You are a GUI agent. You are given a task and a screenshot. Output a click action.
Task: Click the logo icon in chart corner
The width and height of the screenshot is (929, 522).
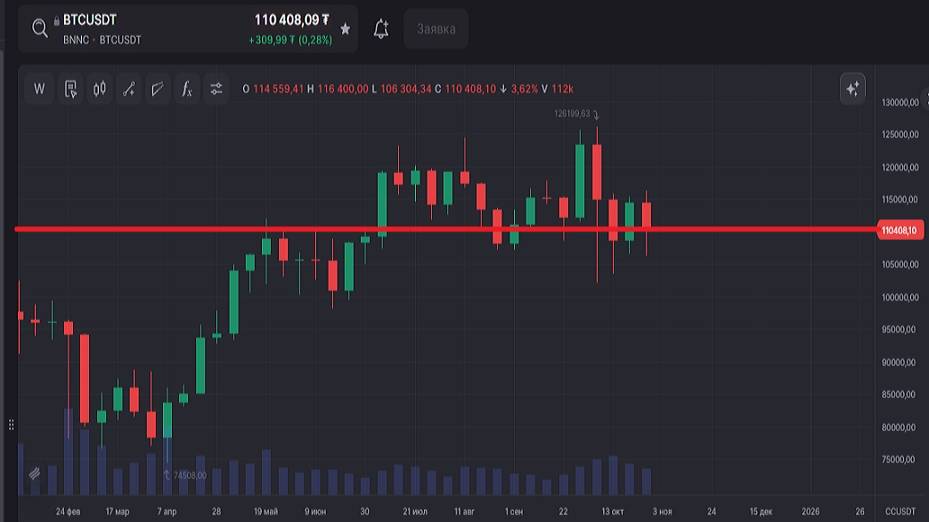34,473
